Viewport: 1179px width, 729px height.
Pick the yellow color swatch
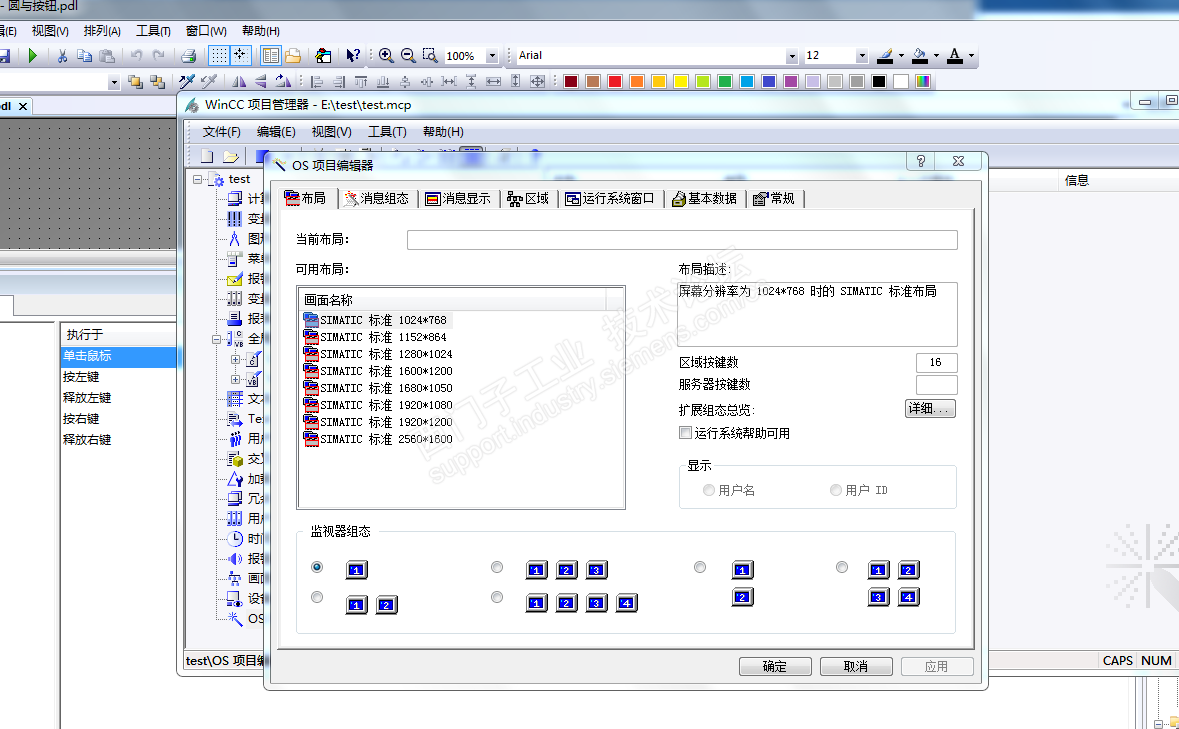click(x=680, y=81)
